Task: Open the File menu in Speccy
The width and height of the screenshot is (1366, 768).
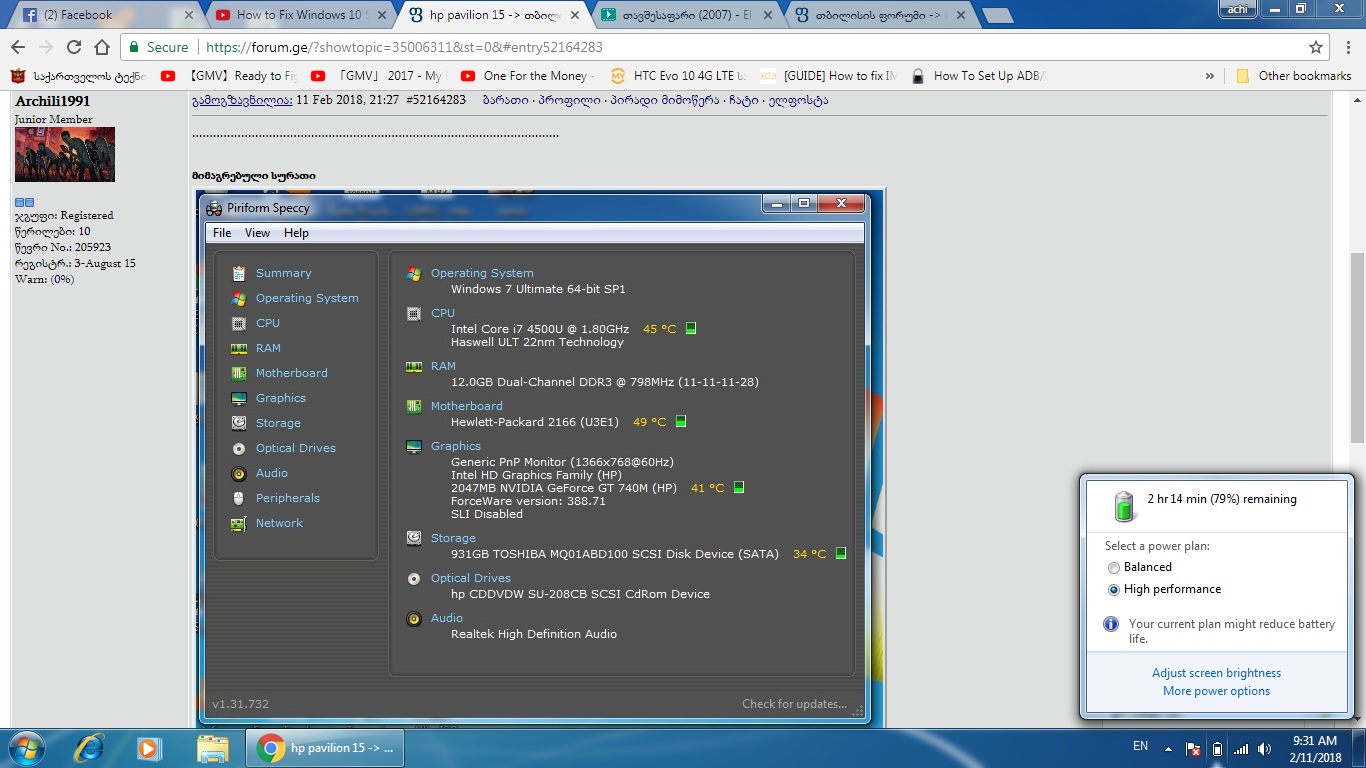Action: [222, 233]
